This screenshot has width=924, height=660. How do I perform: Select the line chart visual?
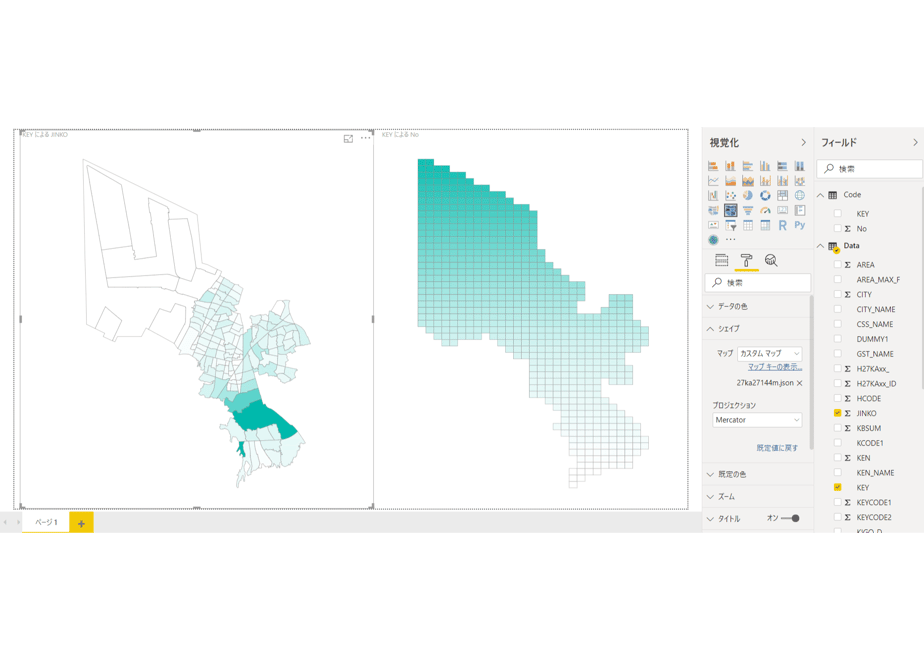click(713, 180)
